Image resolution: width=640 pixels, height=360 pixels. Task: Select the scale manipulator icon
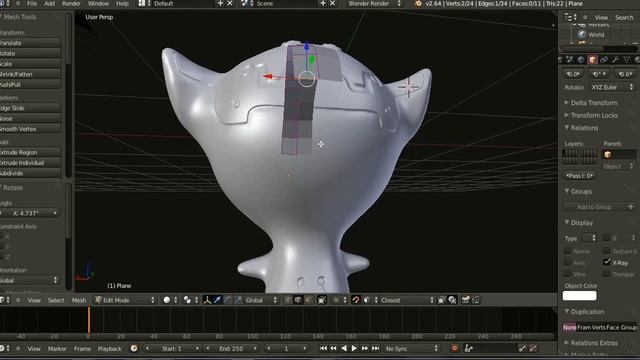click(x=238, y=300)
